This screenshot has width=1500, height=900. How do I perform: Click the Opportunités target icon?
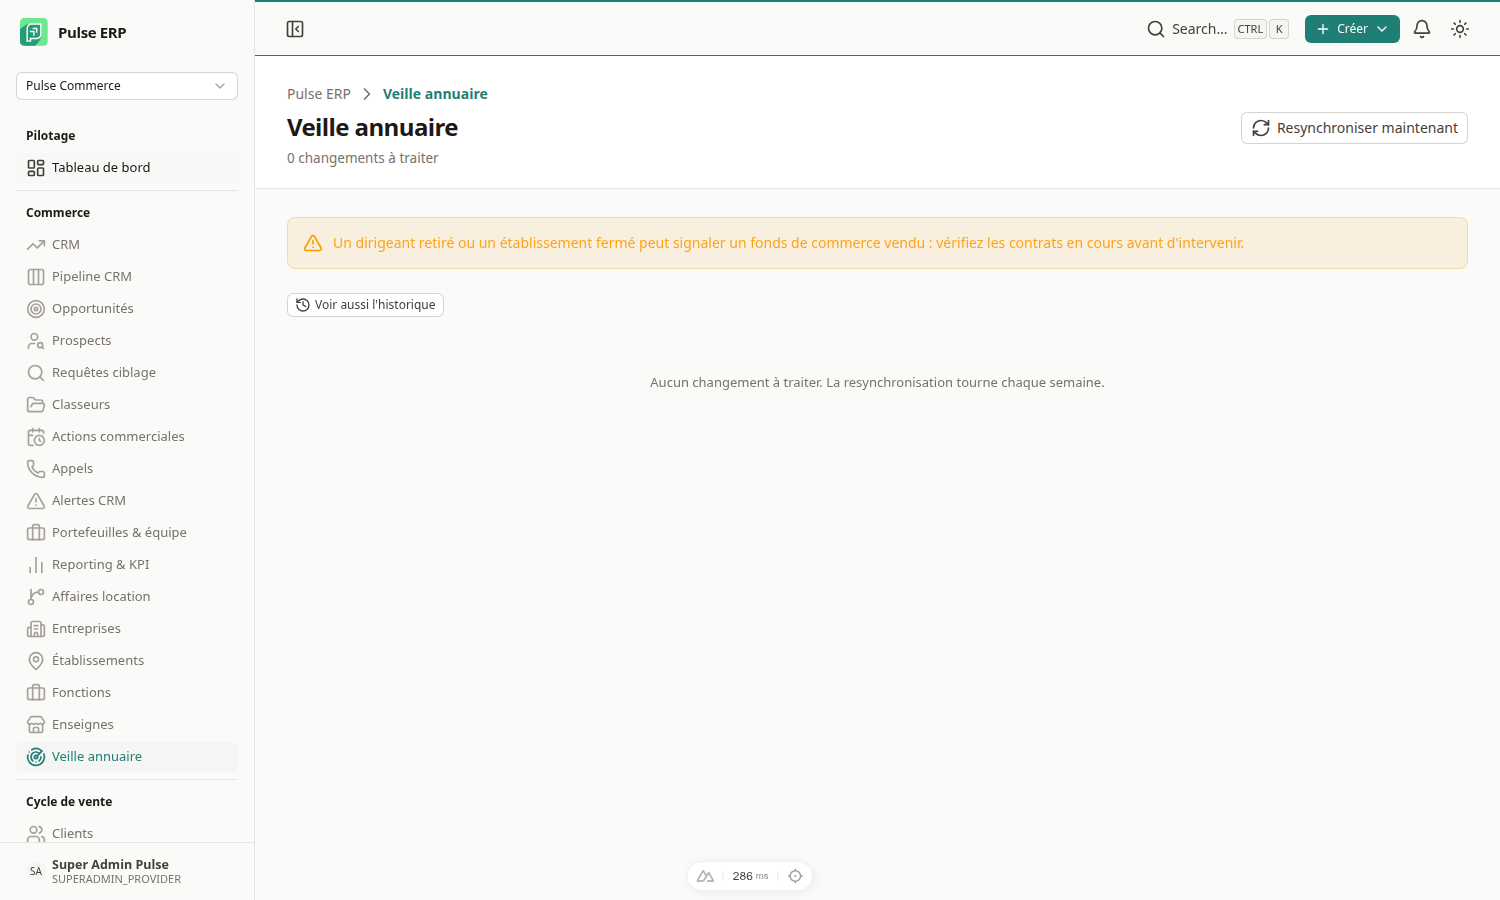(36, 309)
